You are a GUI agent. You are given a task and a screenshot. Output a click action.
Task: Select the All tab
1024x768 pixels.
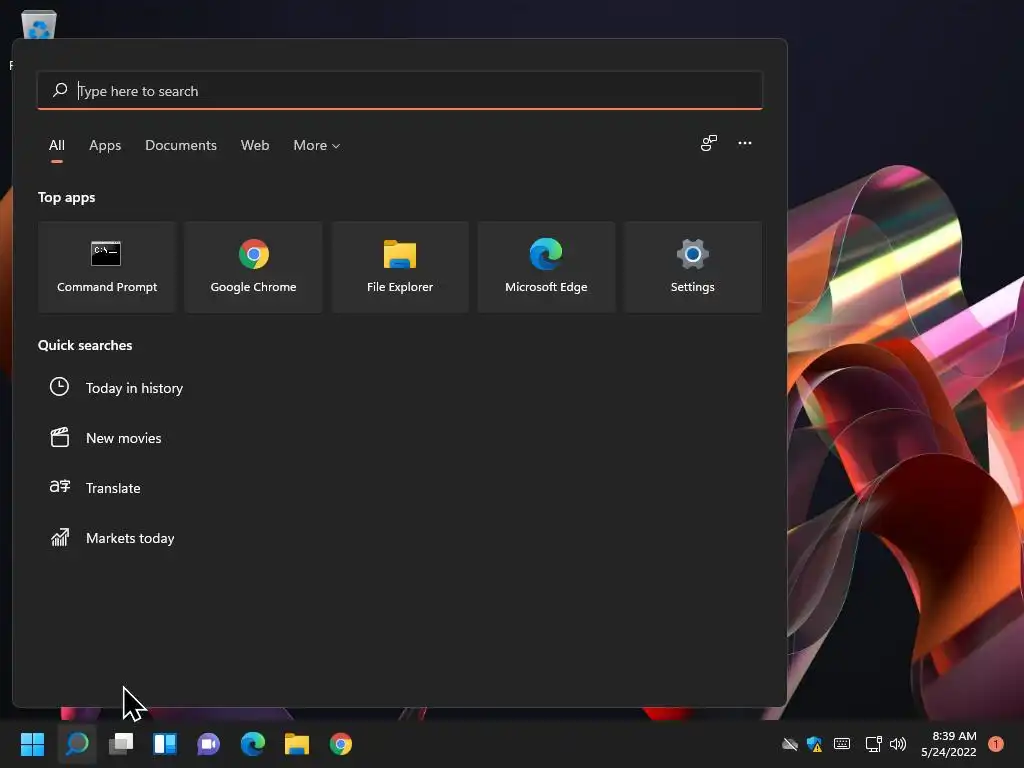[x=57, y=145]
